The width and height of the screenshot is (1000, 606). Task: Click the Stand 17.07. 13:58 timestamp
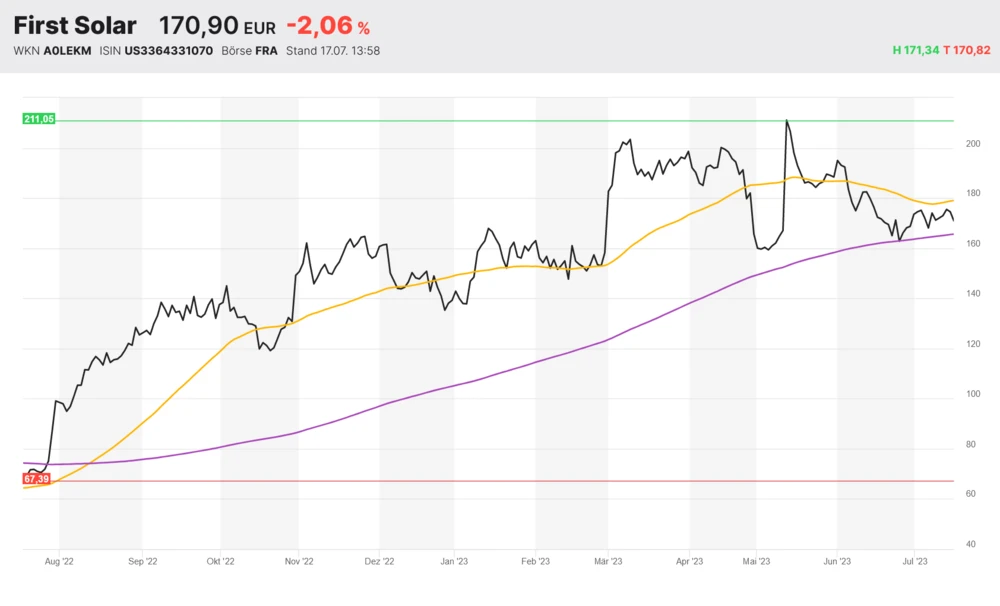(x=332, y=50)
